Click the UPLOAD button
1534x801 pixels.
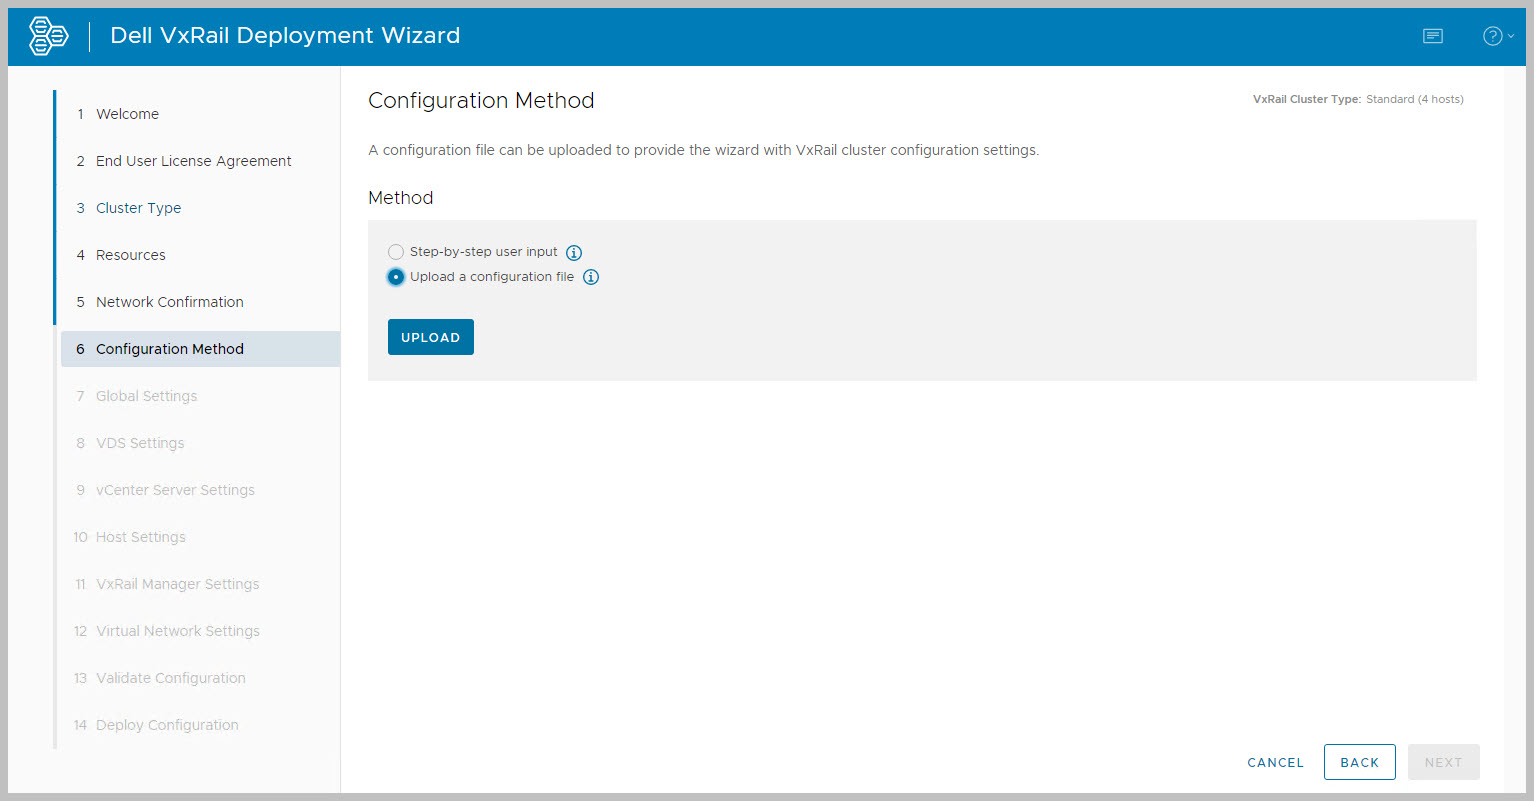[x=431, y=337]
